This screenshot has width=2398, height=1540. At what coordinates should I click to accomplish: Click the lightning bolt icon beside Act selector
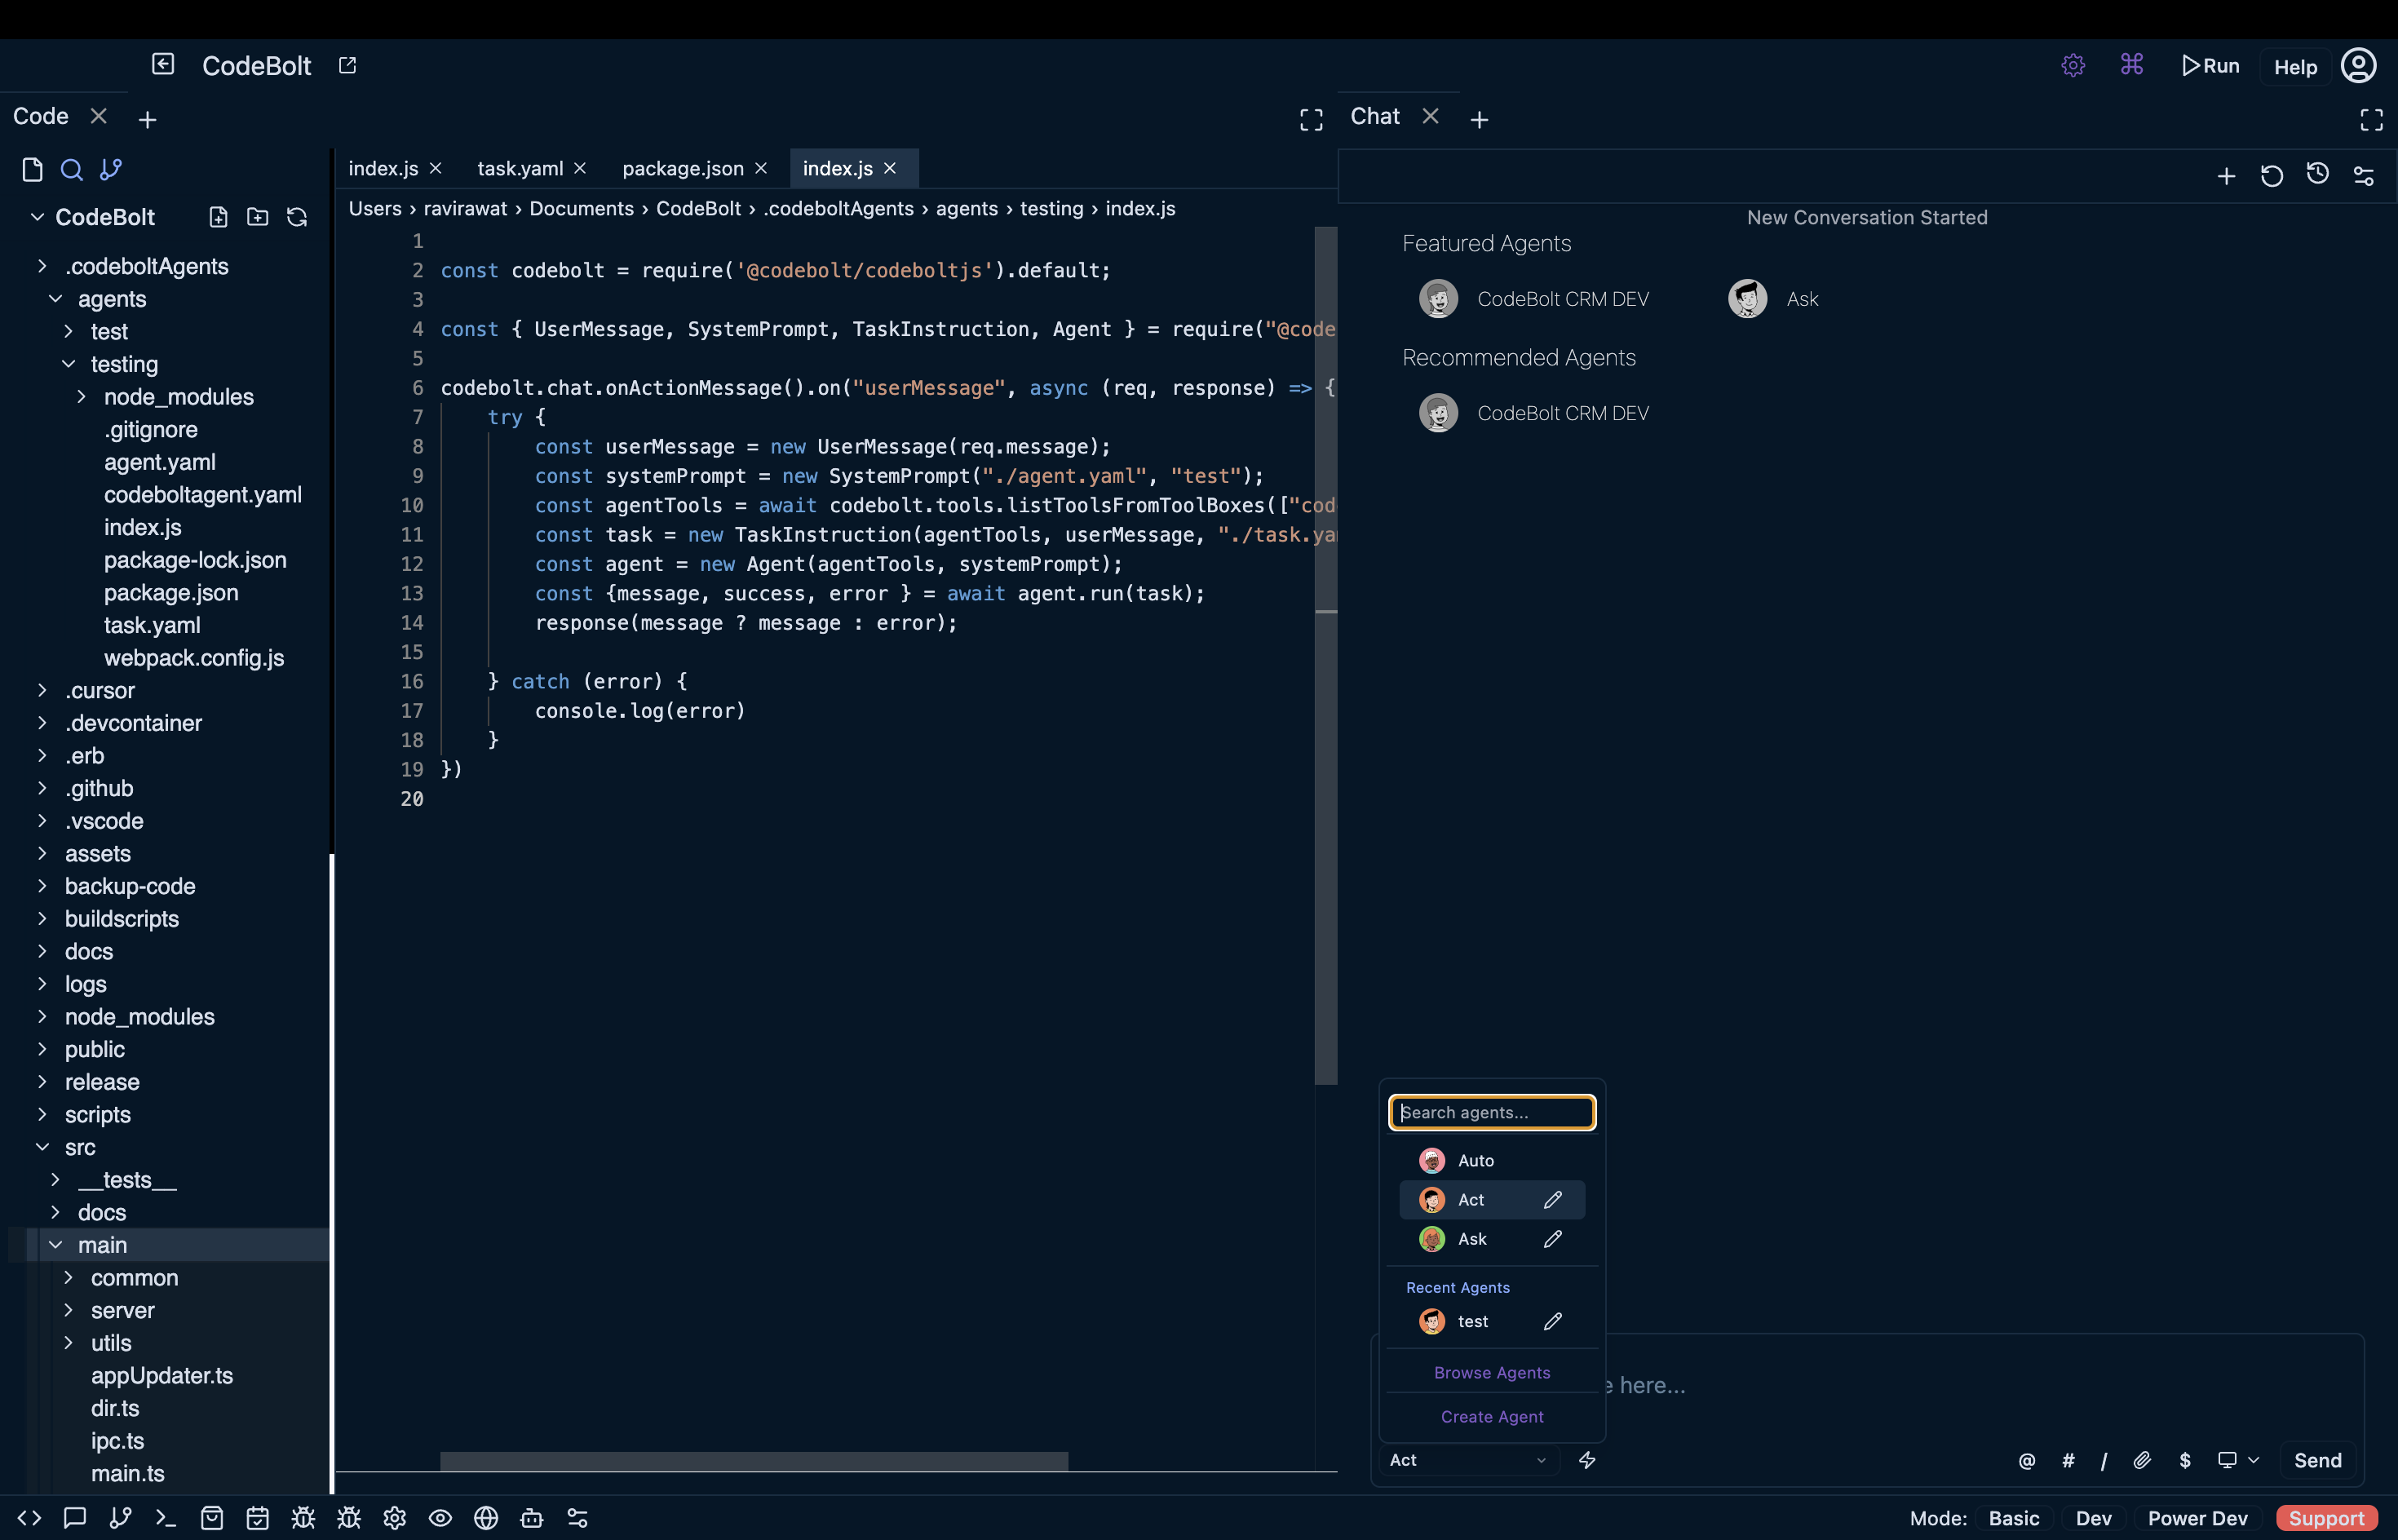click(x=1587, y=1460)
